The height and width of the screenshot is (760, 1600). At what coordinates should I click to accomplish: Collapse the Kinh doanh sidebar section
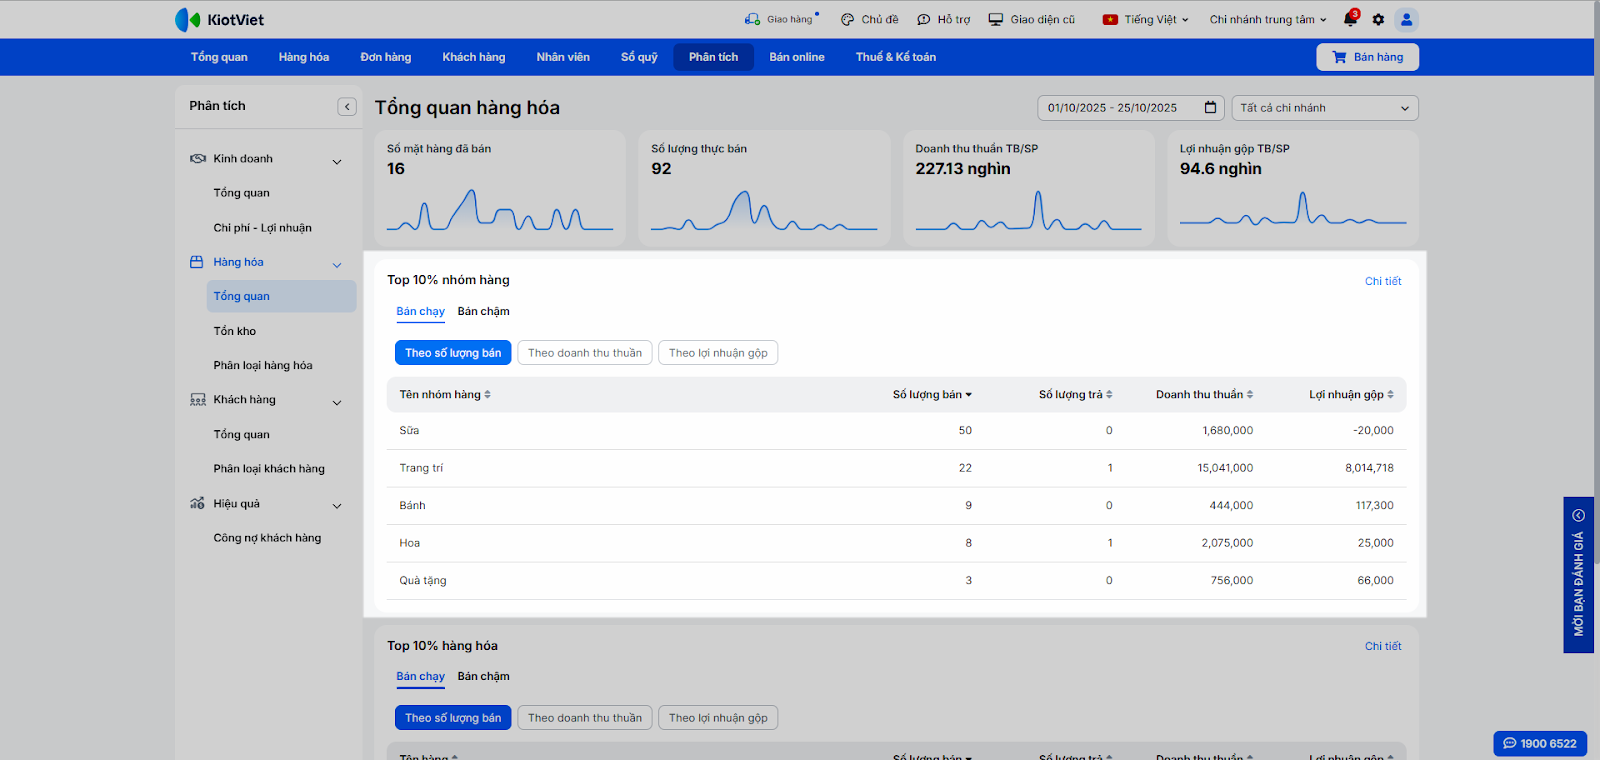tap(337, 160)
